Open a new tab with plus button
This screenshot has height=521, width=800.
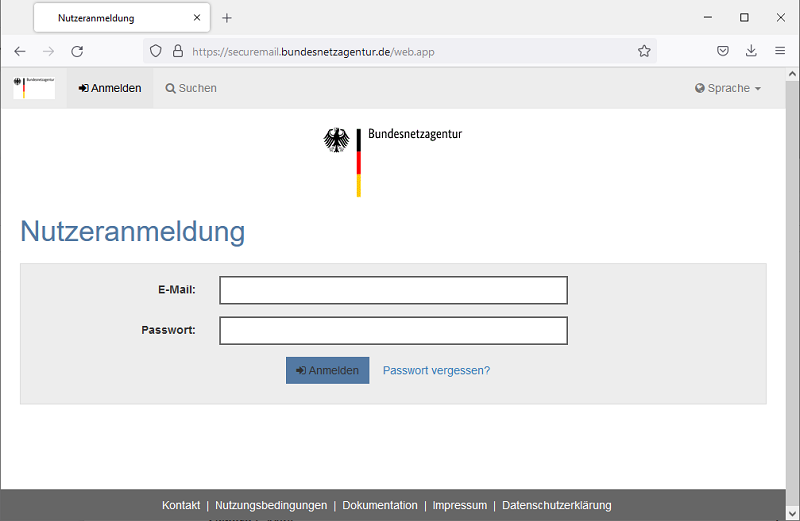(x=227, y=18)
